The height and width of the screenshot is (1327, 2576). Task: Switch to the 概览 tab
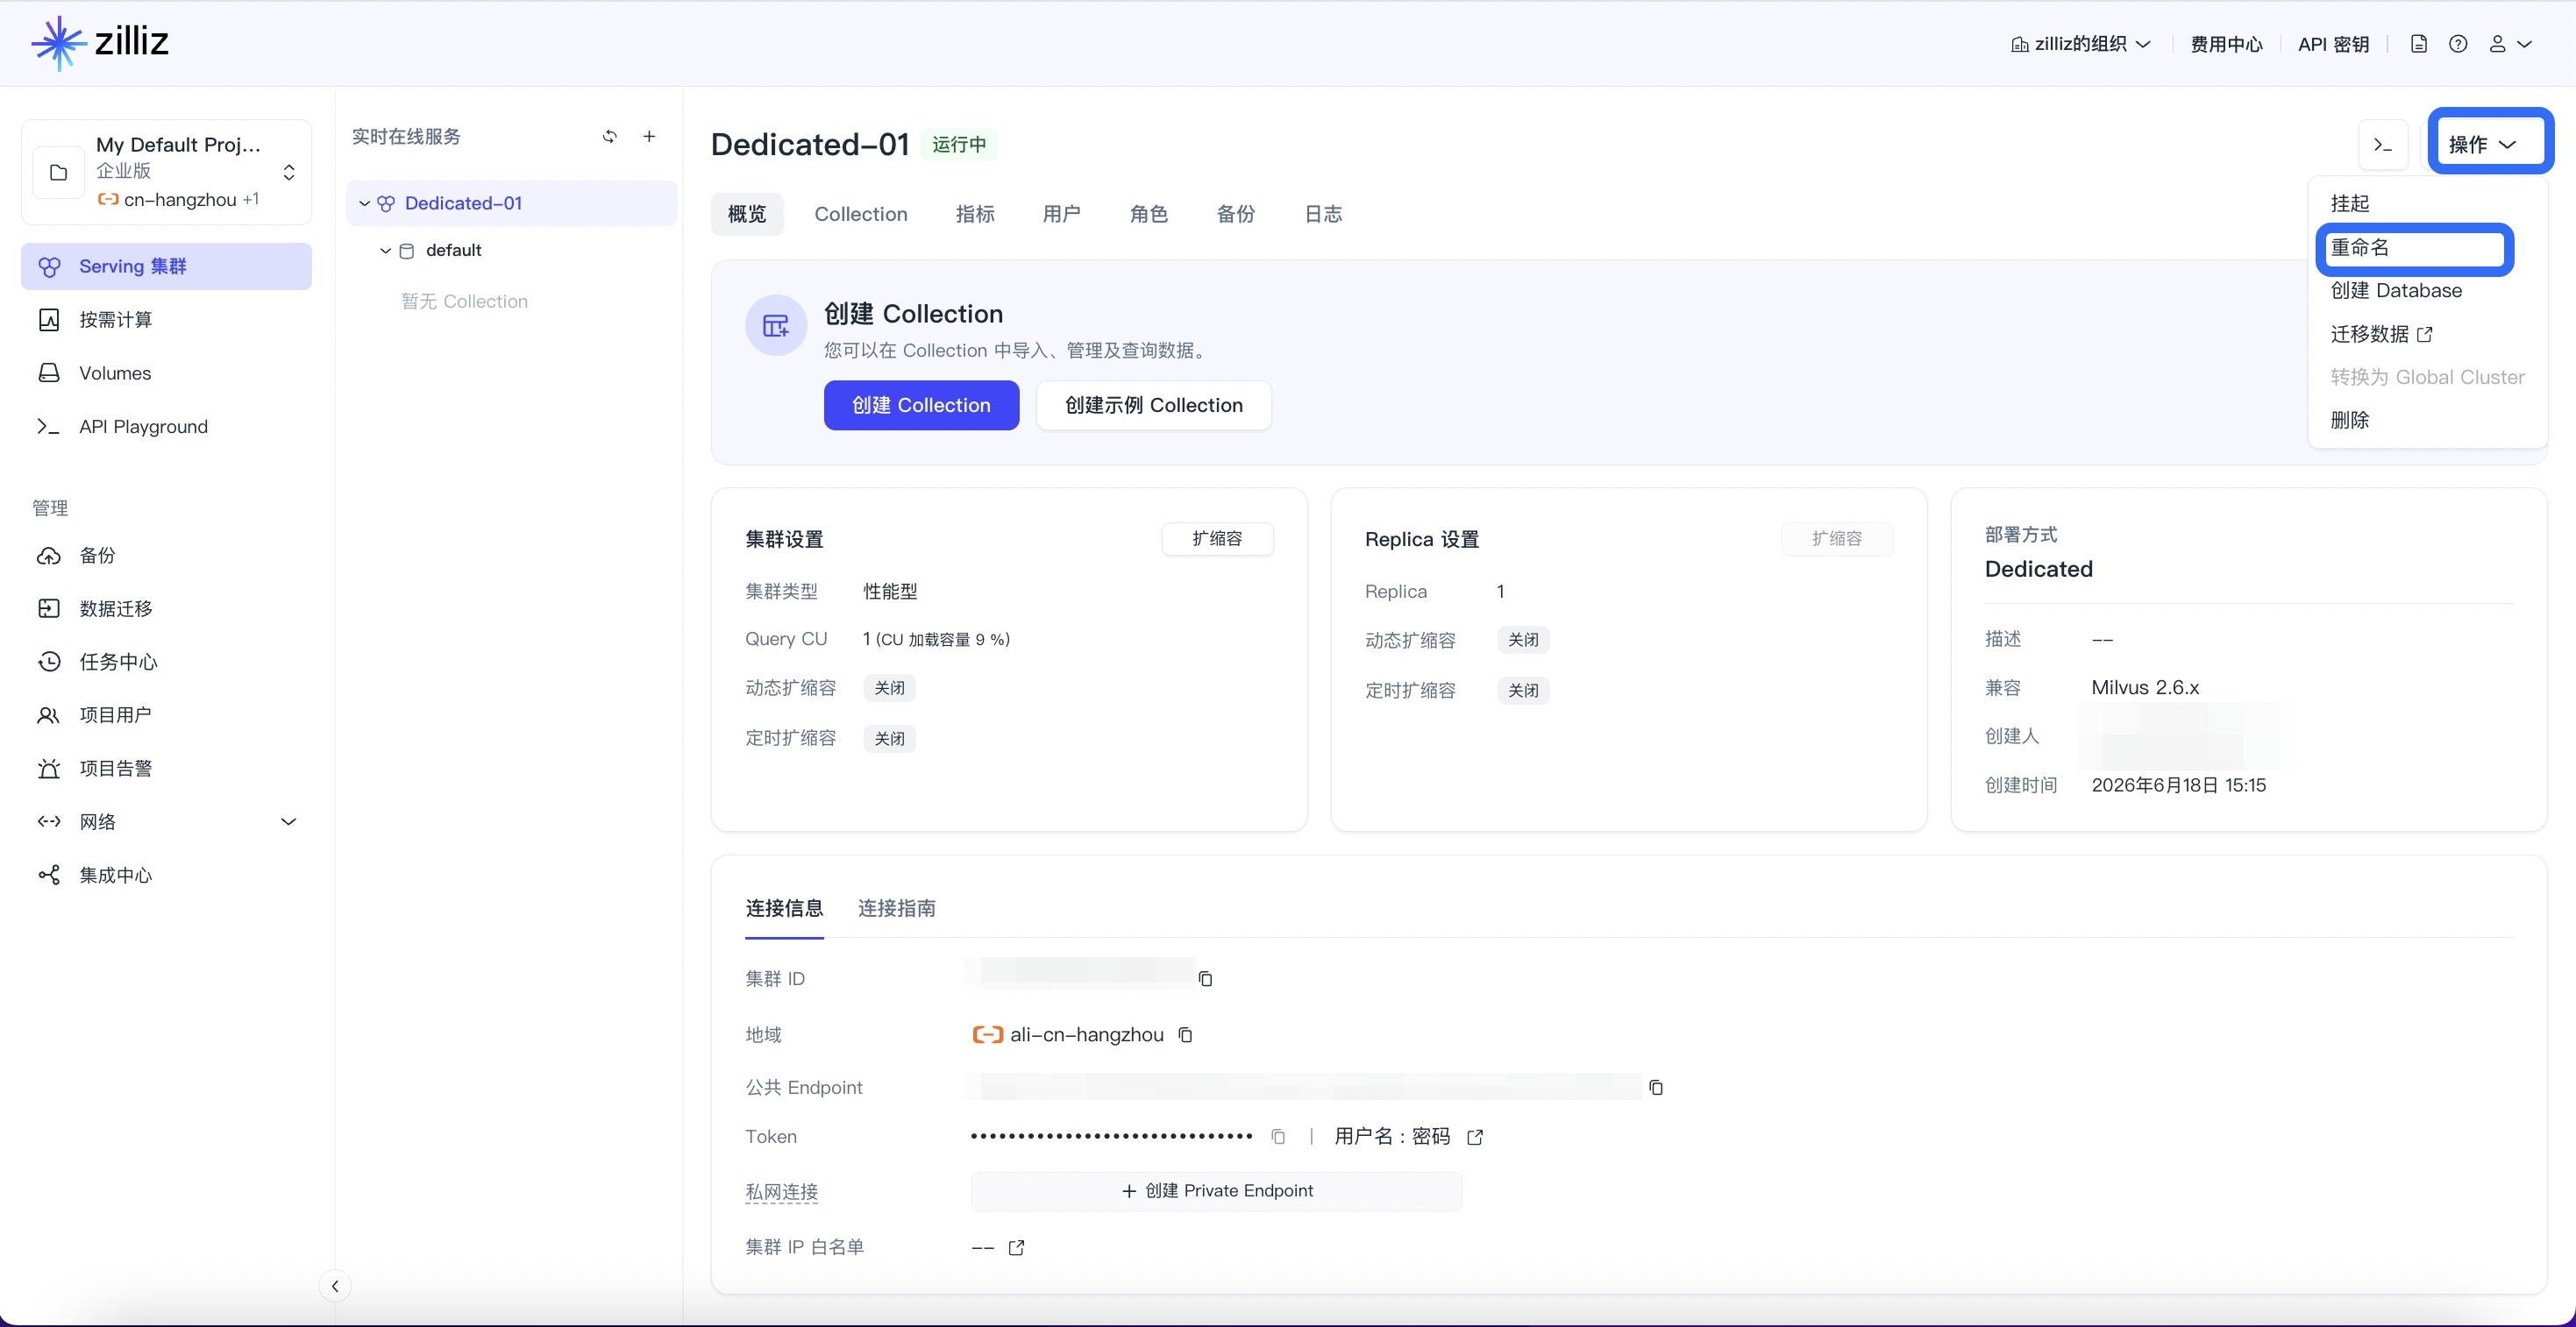tap(747, 214)
